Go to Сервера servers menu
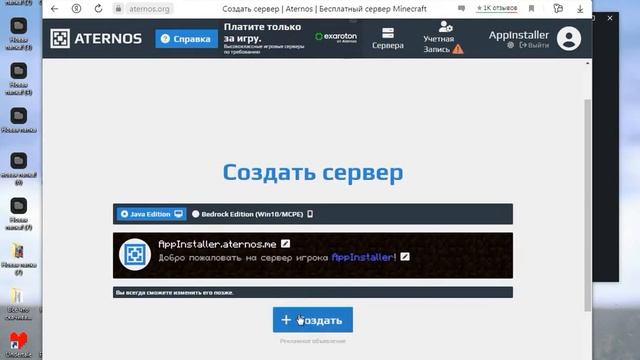This screenshot has height=360, width=640. [x=388, y=39]
